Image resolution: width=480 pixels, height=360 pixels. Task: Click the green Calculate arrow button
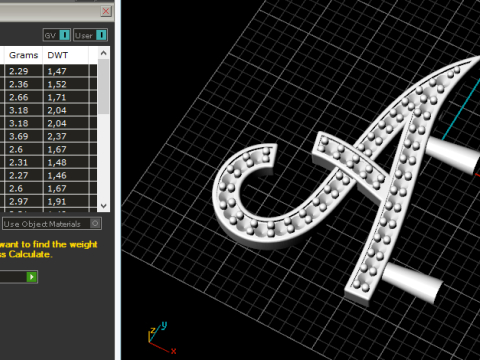tap(32, 277)
